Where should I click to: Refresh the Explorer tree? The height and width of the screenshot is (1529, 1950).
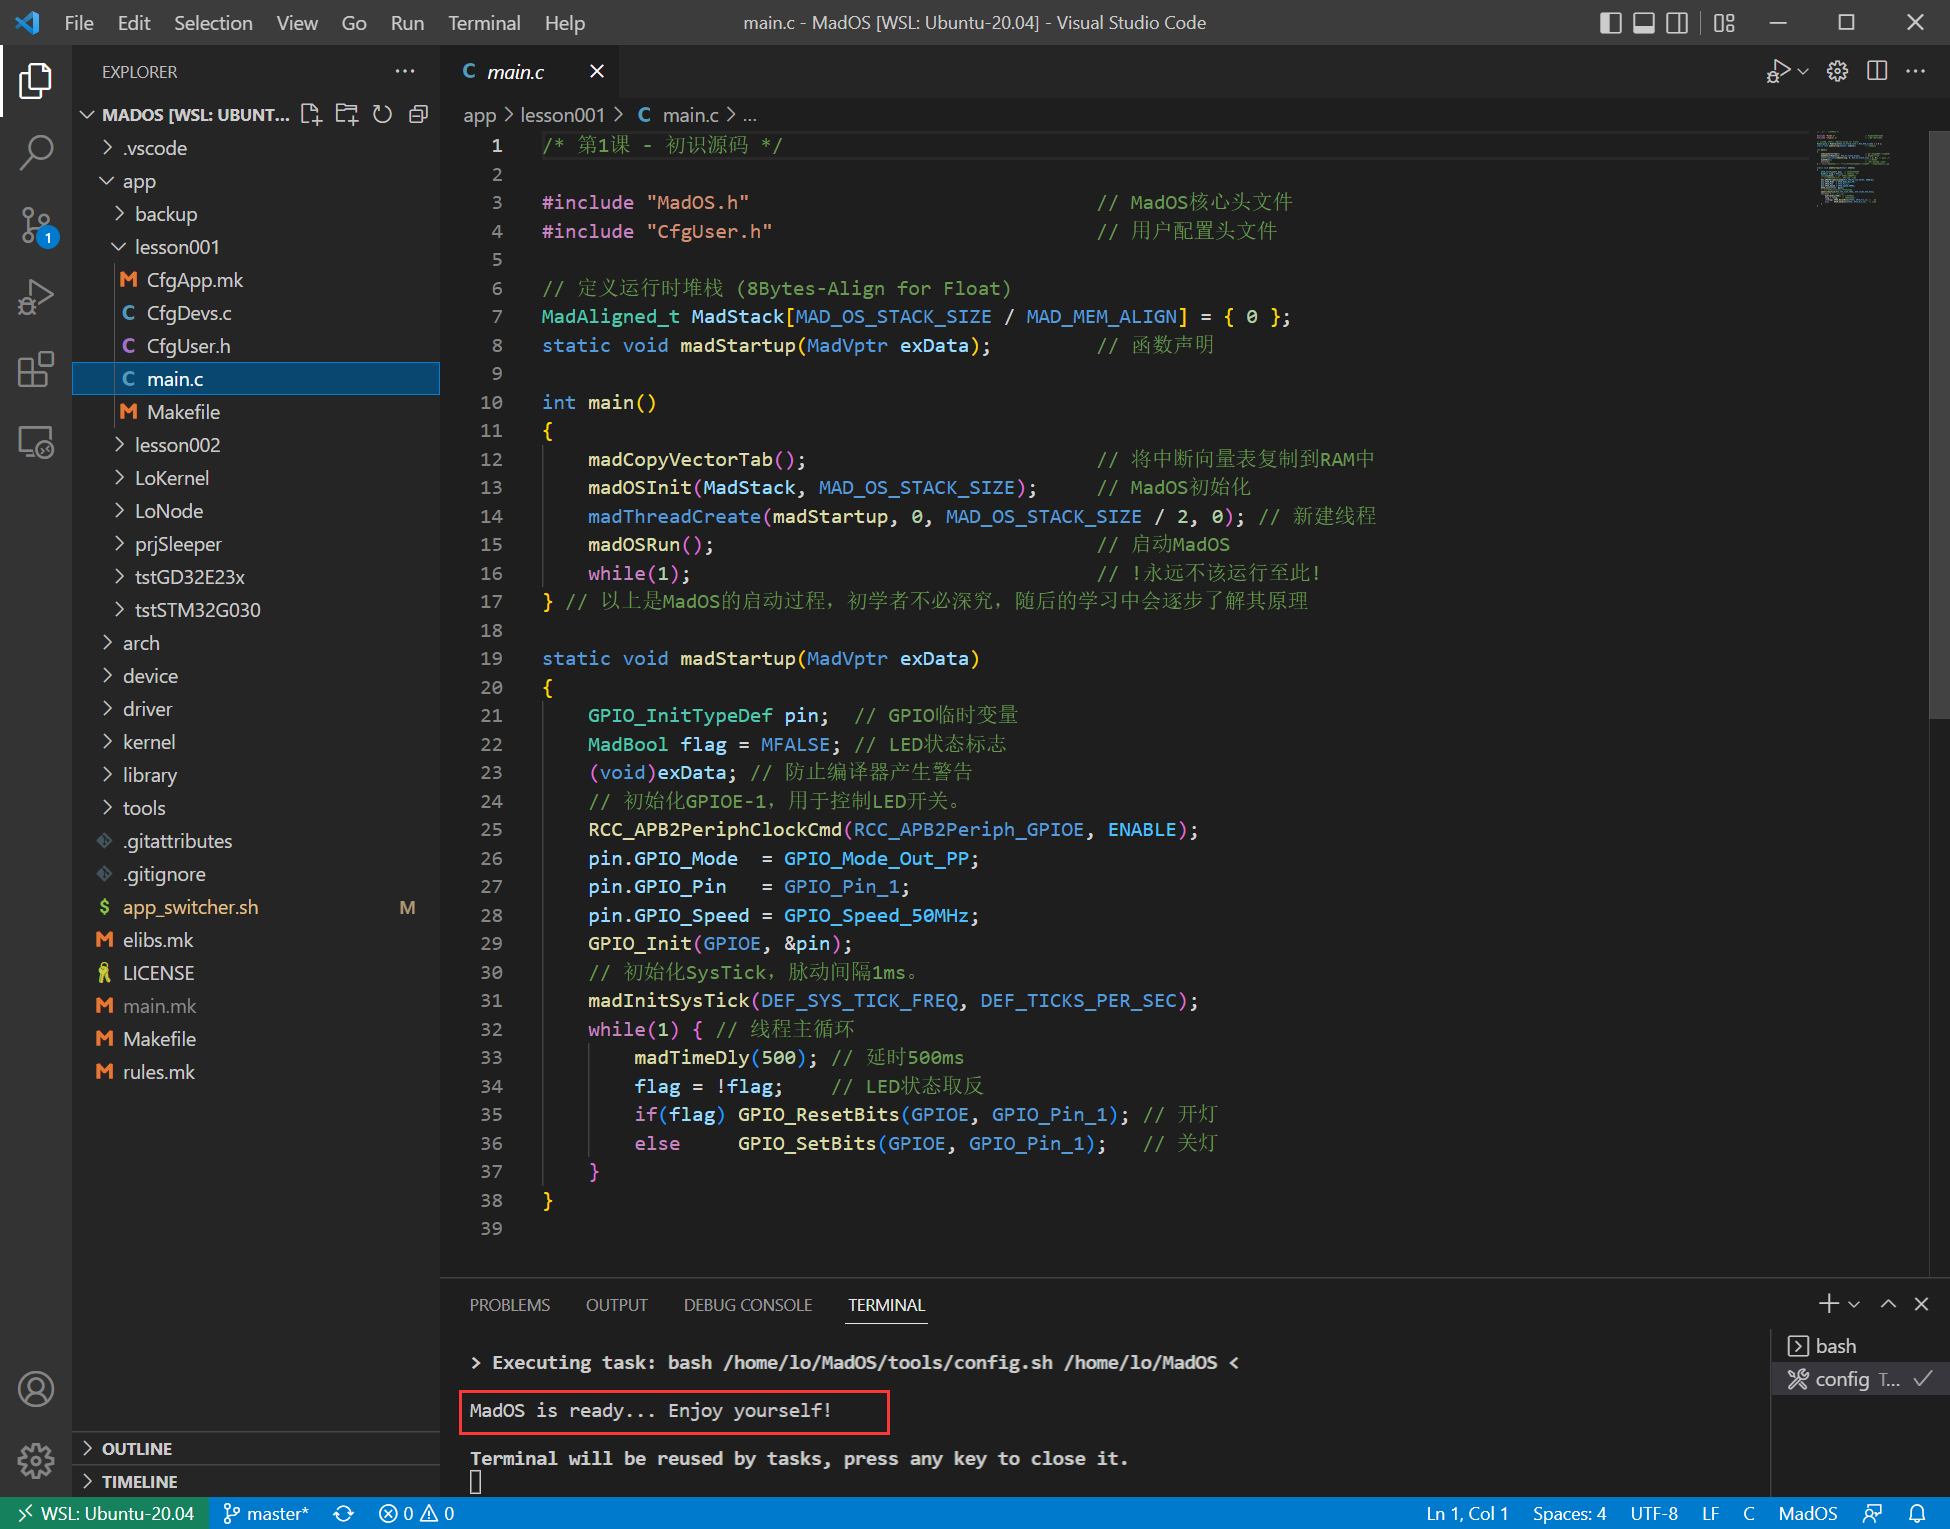382,114
